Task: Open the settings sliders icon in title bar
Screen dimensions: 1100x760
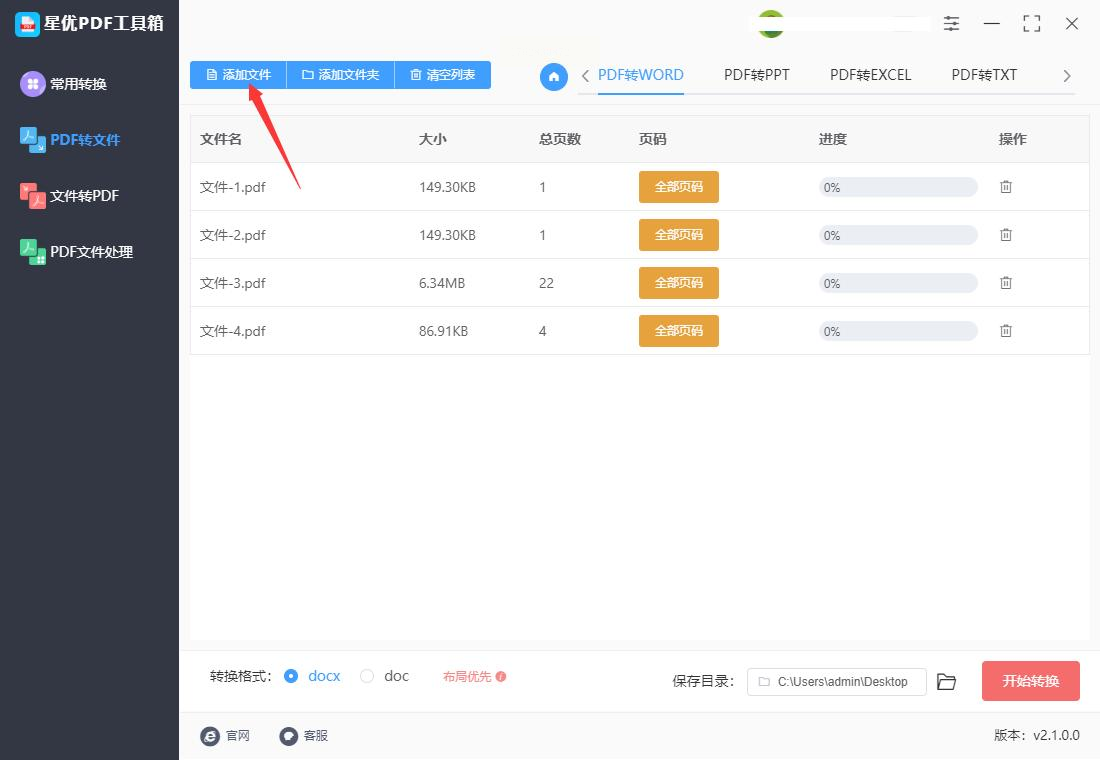Action: point(951,23)
